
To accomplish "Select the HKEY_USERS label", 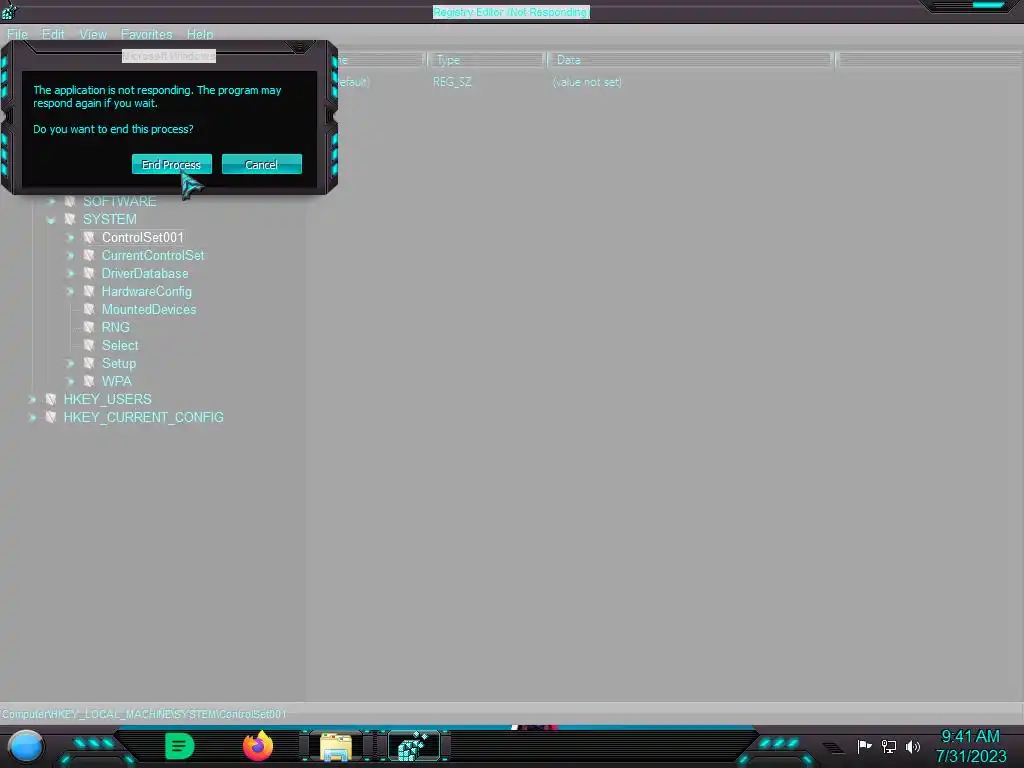I will point(108,399).
